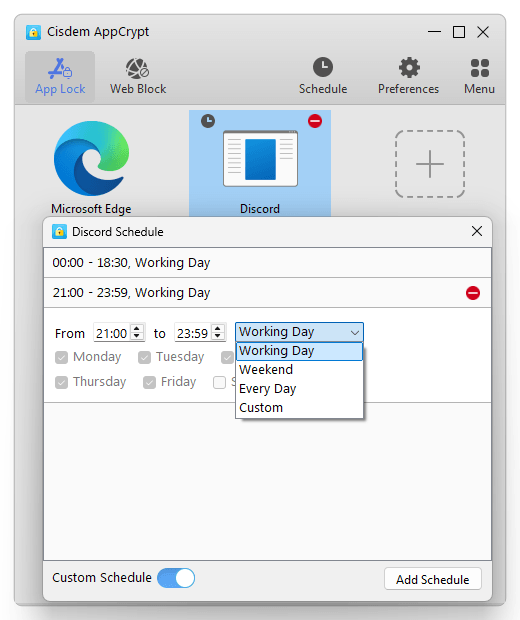Open the App Lock tab
This screenshot has width=520, height=620.
[60, 77]
